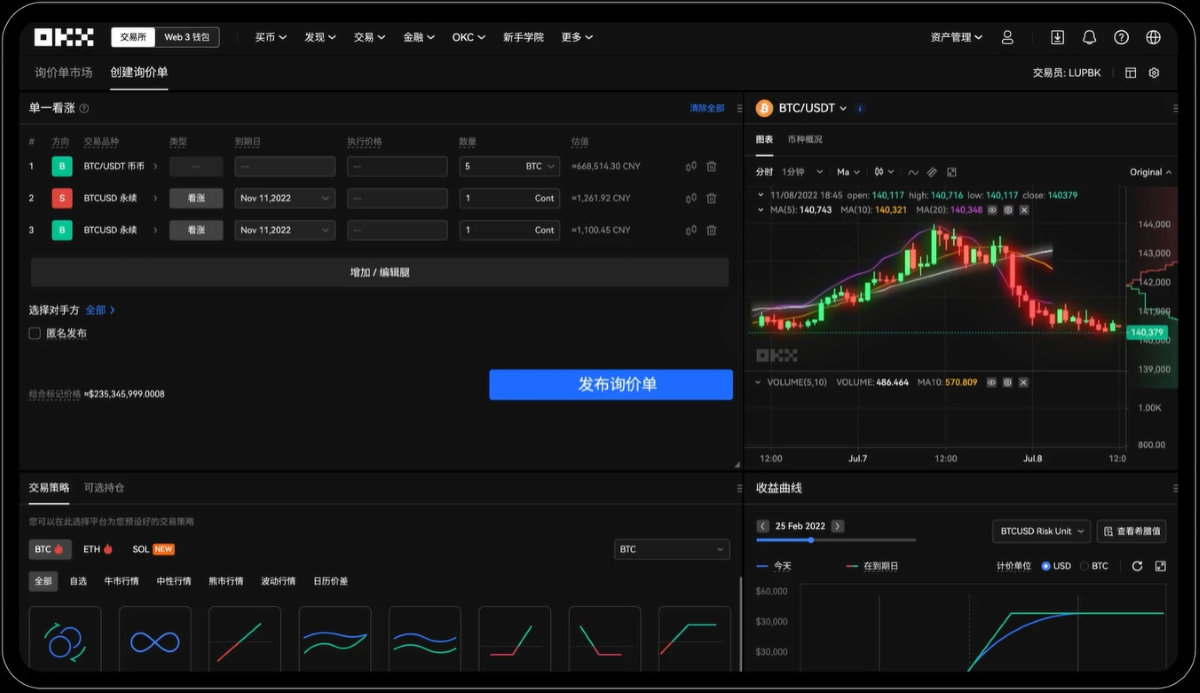Click the duplicate icon on row 1 BTC/USDT

(691, 167)
